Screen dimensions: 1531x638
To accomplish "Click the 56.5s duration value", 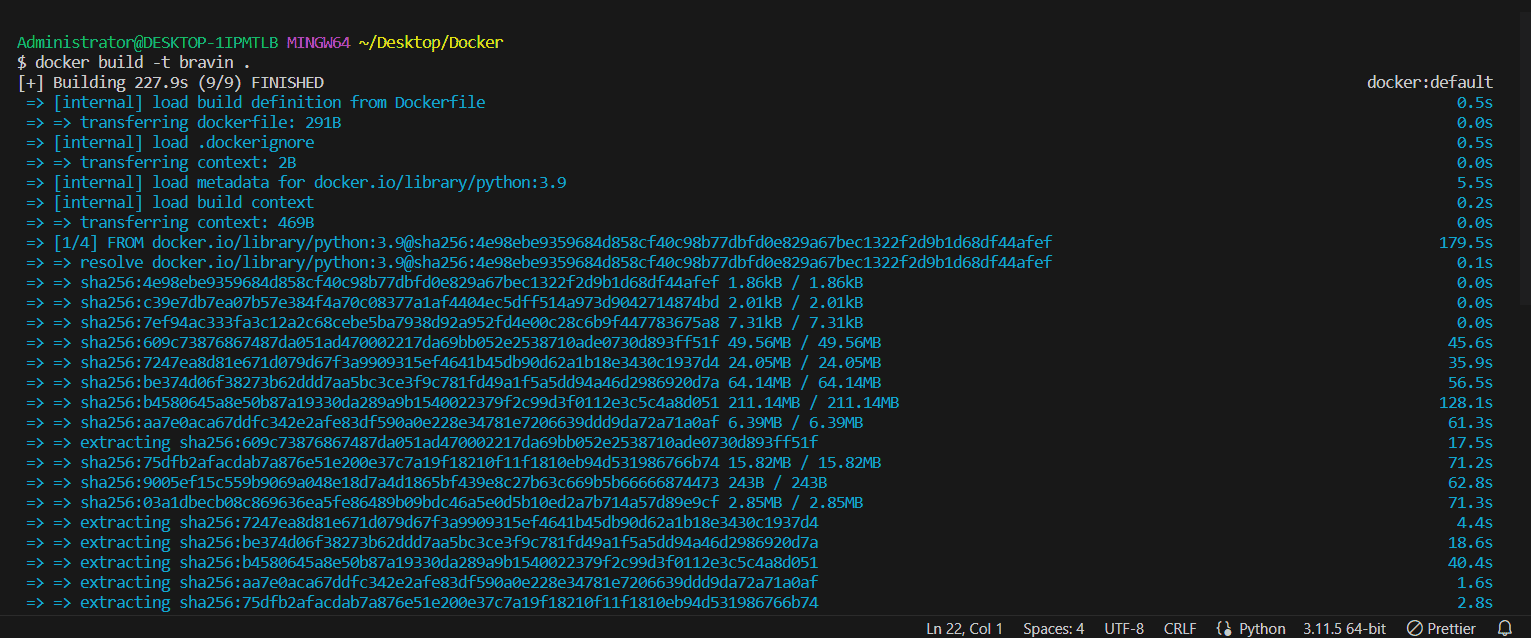I will [1470, 382].
